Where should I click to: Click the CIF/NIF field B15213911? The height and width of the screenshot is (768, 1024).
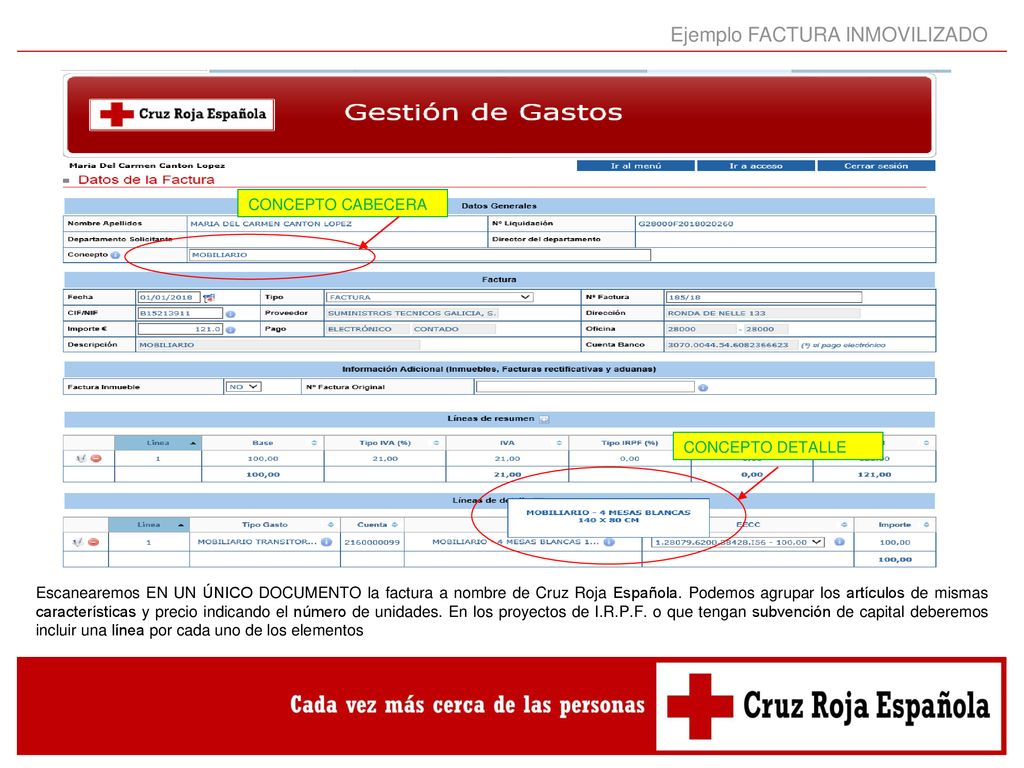click(x=180, y=313)
